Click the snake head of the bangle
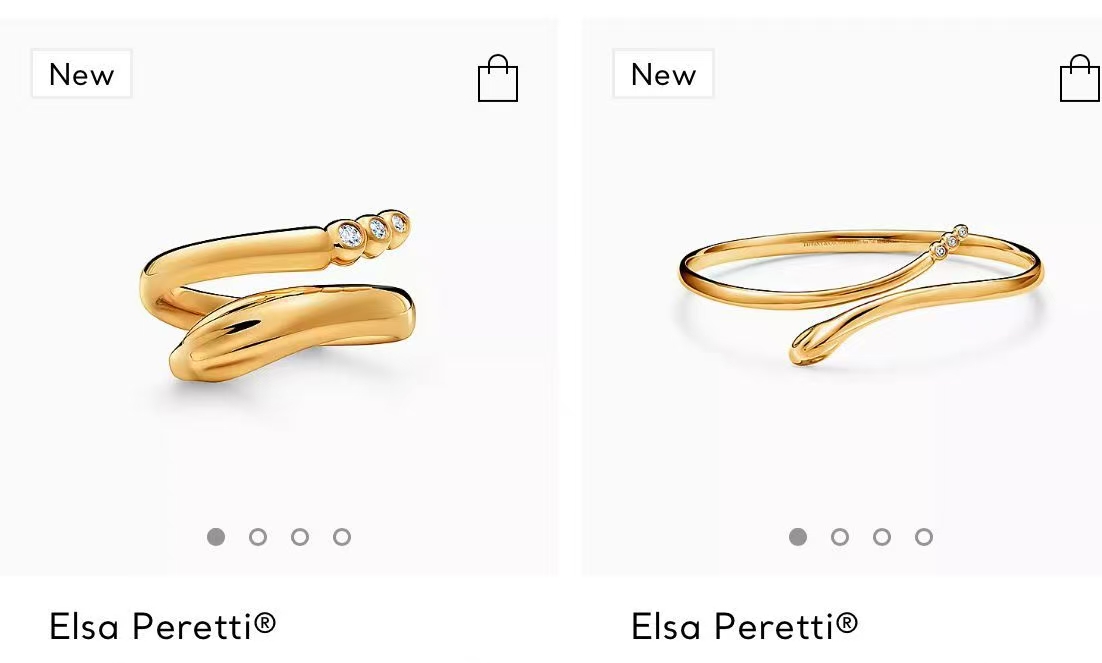The image size is (1102, 663). pyautogui.click(x=809, y=345)
